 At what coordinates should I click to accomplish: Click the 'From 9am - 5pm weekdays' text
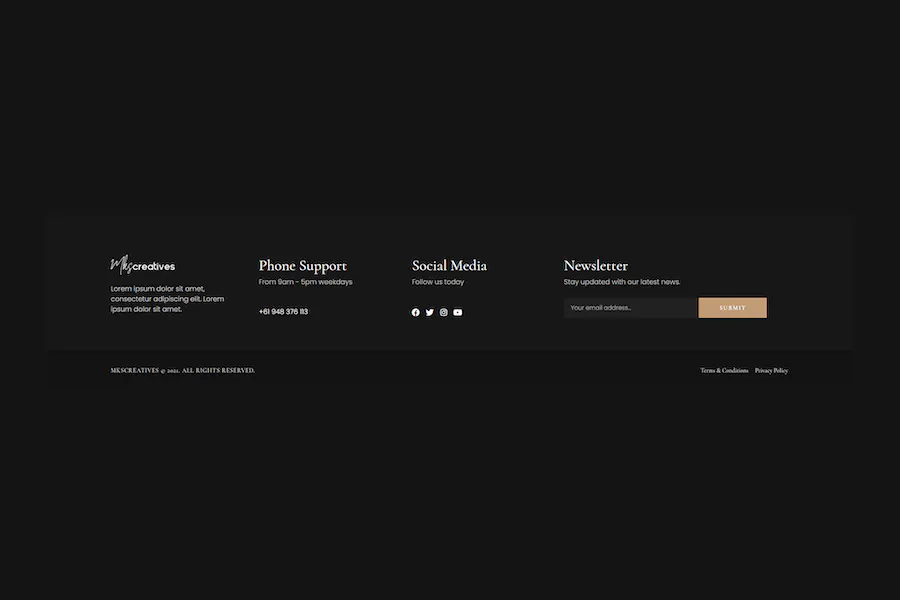pyautogui.click(x=305, y=282)
